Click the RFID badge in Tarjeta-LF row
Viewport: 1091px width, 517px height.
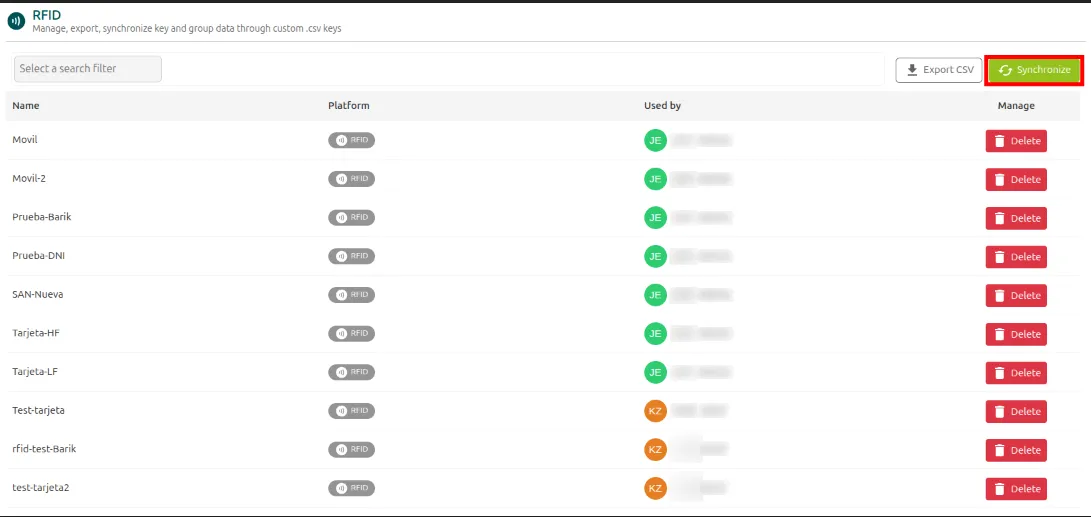point(351,372)
